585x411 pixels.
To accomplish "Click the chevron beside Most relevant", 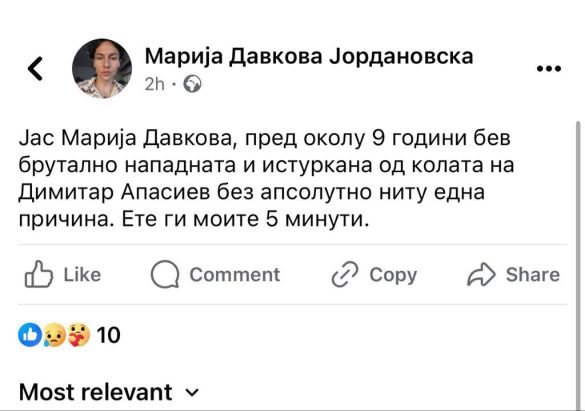I will click(x=192, y=393).
